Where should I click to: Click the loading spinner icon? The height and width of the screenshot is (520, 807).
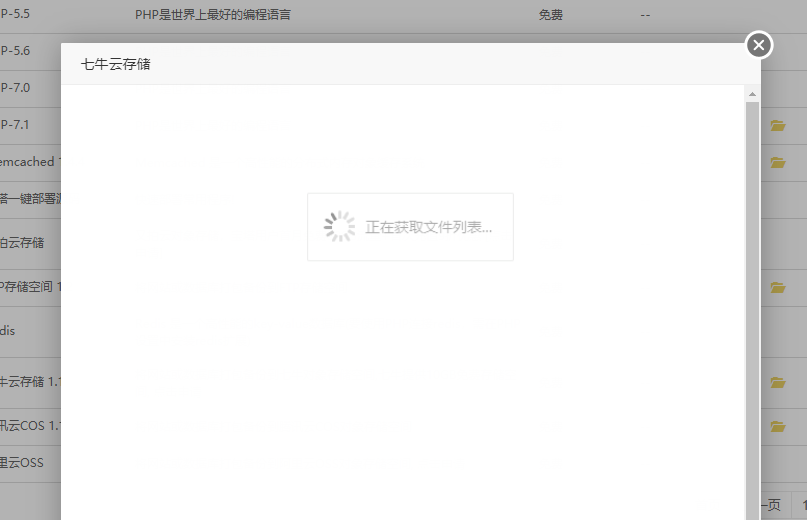coord(339,227)
